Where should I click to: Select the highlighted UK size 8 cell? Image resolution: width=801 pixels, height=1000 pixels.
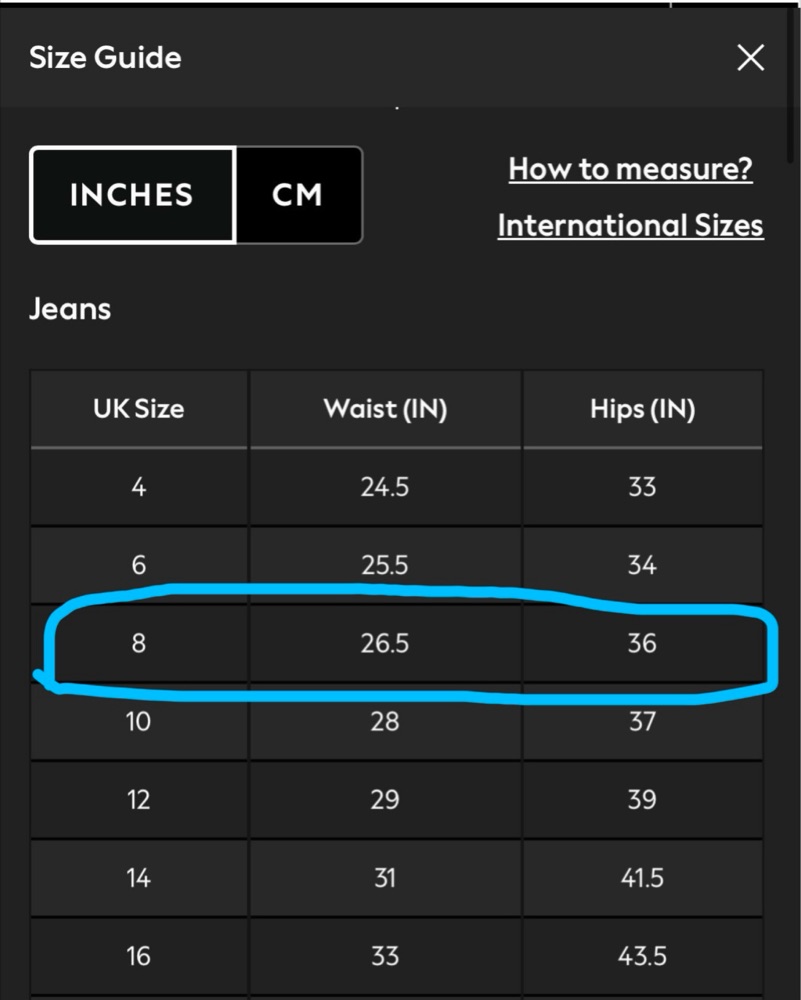138,643
